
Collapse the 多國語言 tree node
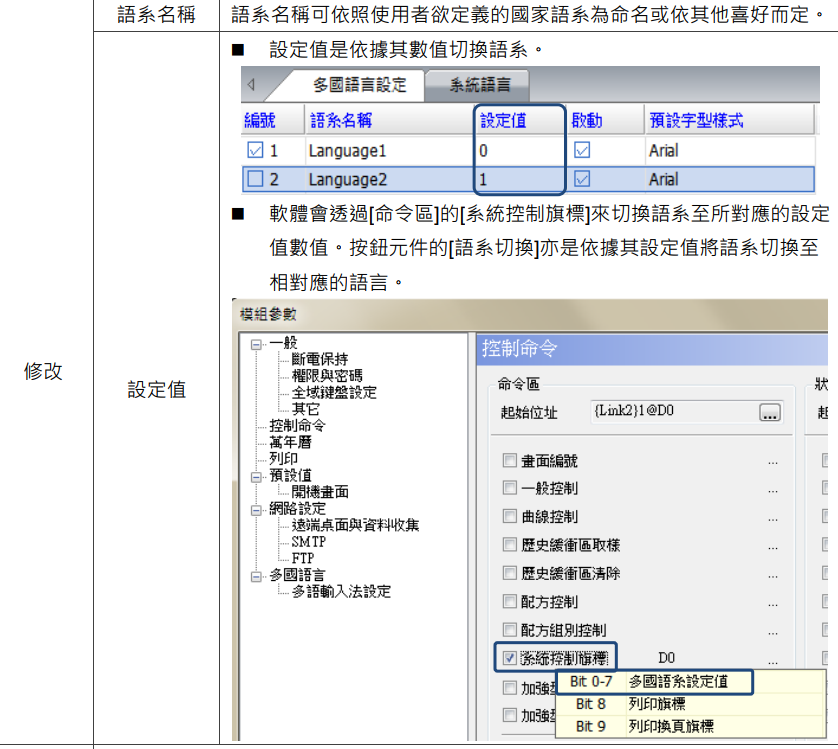[x=257, y=575]
